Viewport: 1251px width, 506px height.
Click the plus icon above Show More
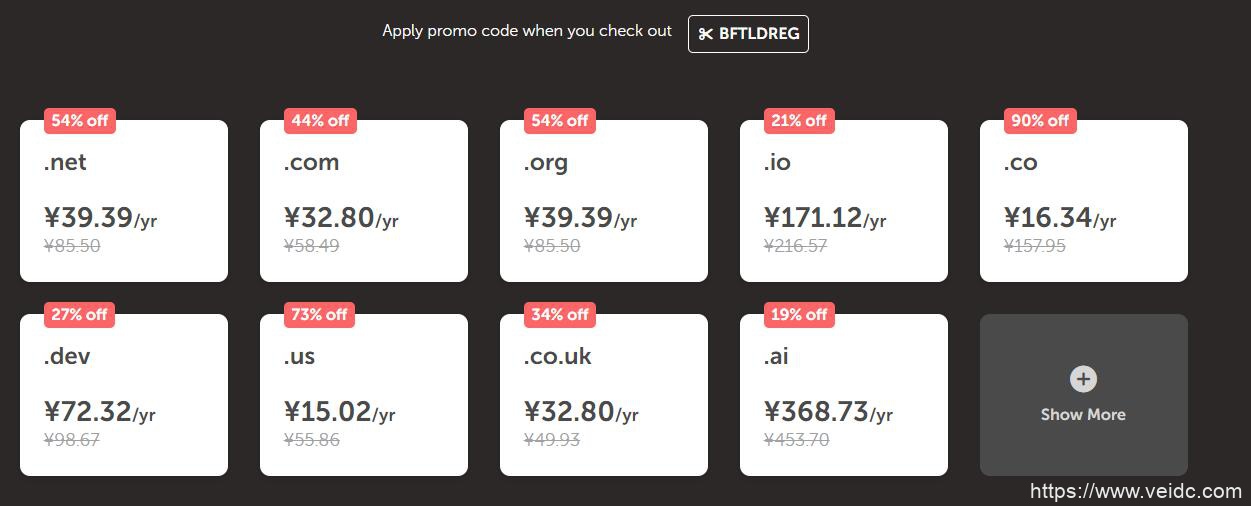1083,379
